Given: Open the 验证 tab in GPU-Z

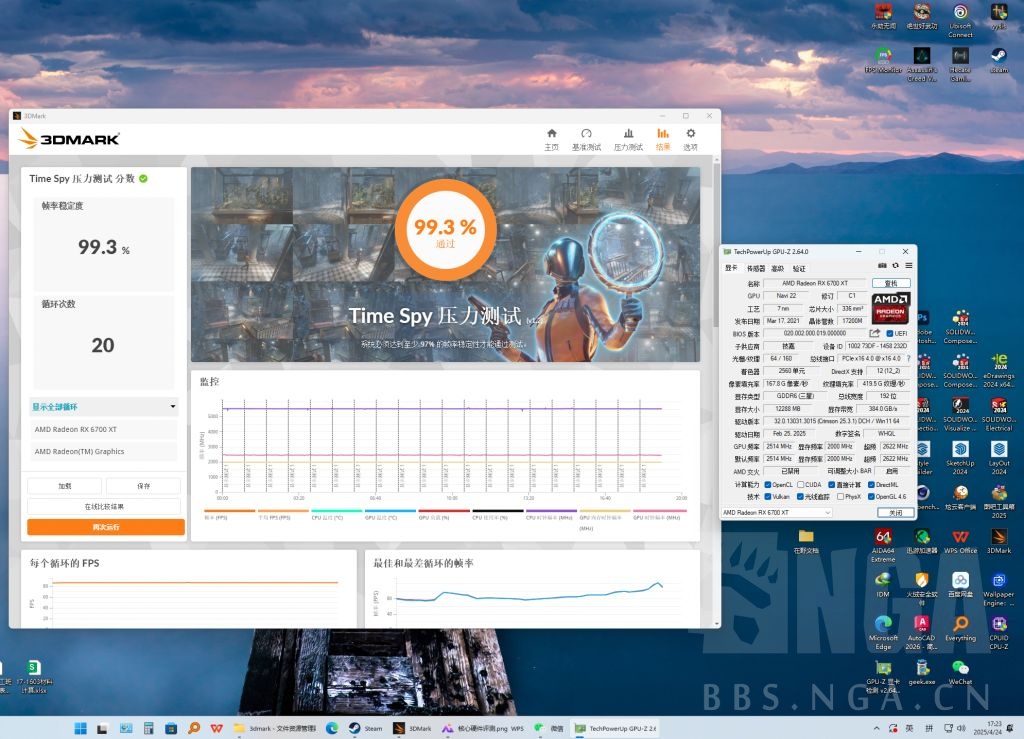Looking at the screenshot, I should coord(799,268).
